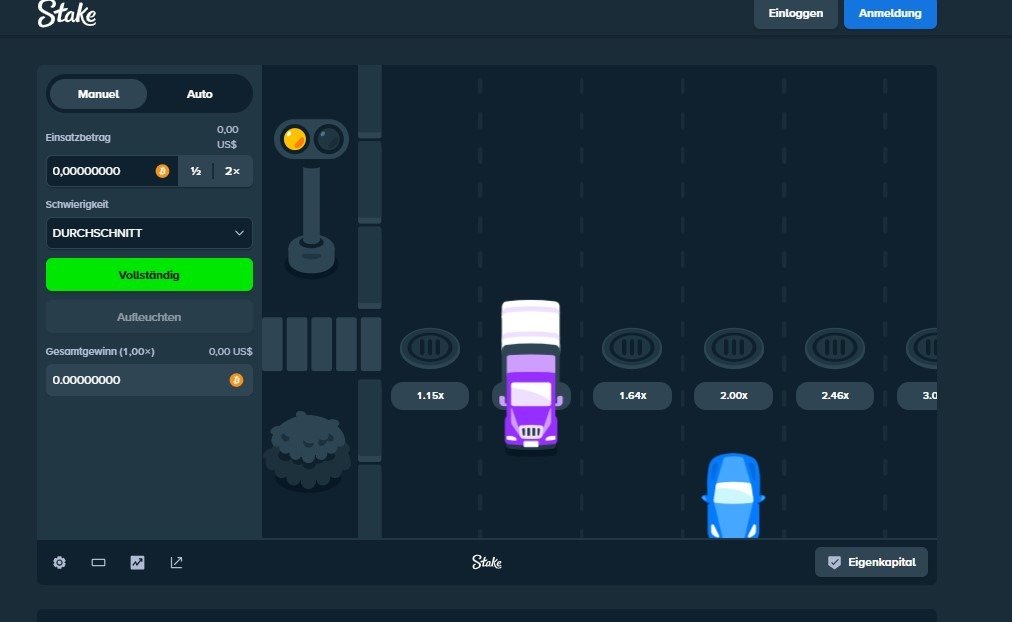Click the manhole above 2.00x multiplier
This screenshot has height=622, width=1012.
point(733,348)
